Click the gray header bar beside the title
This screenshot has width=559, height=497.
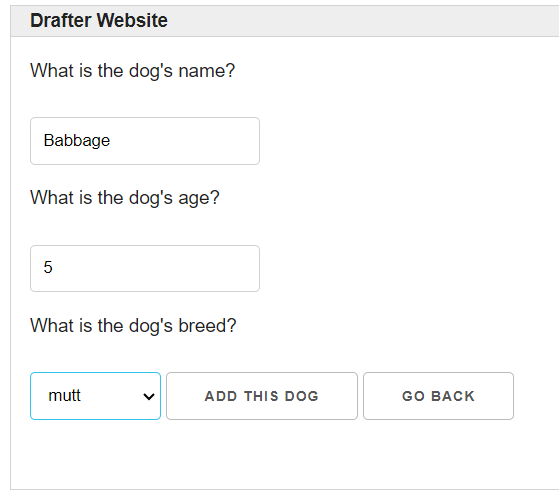tap(357, 21)
